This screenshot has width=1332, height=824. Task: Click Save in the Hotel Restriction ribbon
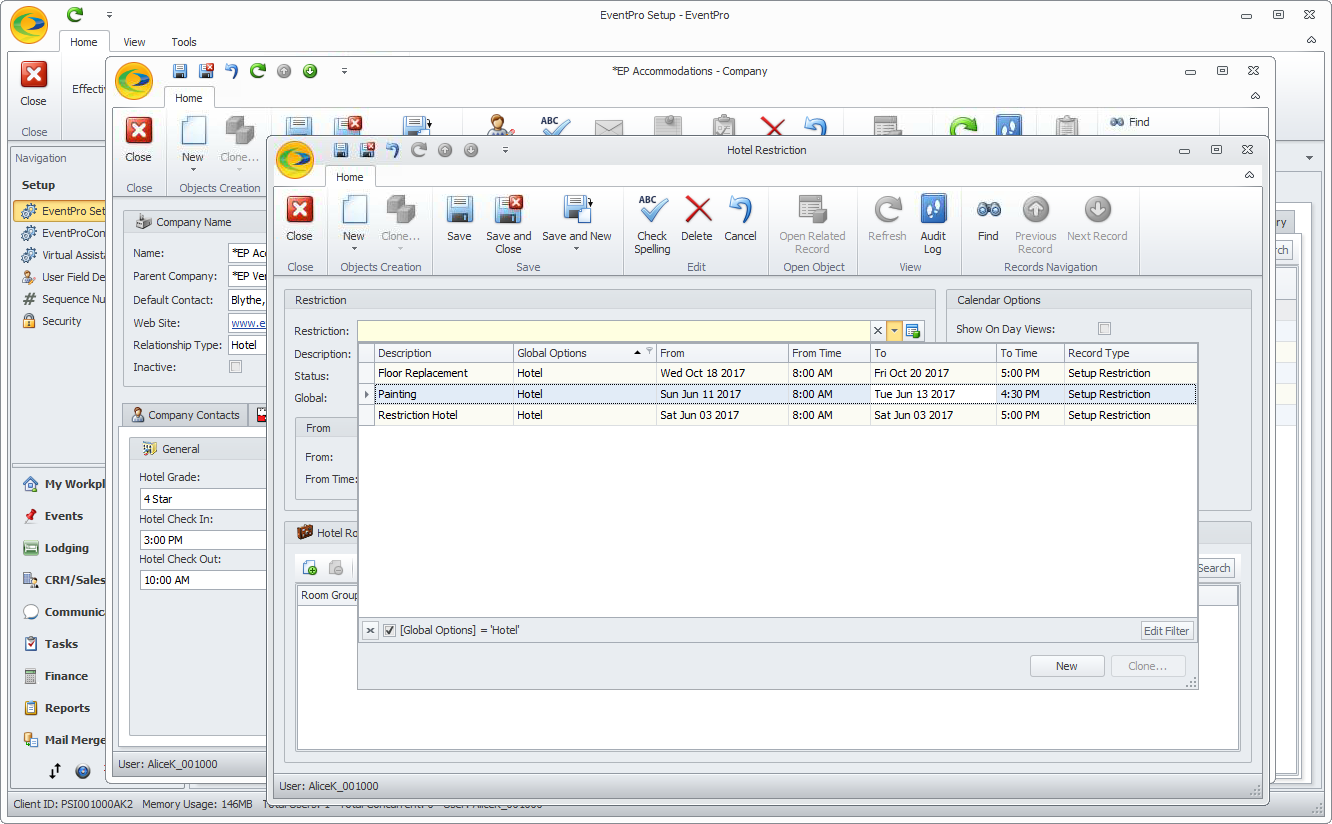click(459, 219)
